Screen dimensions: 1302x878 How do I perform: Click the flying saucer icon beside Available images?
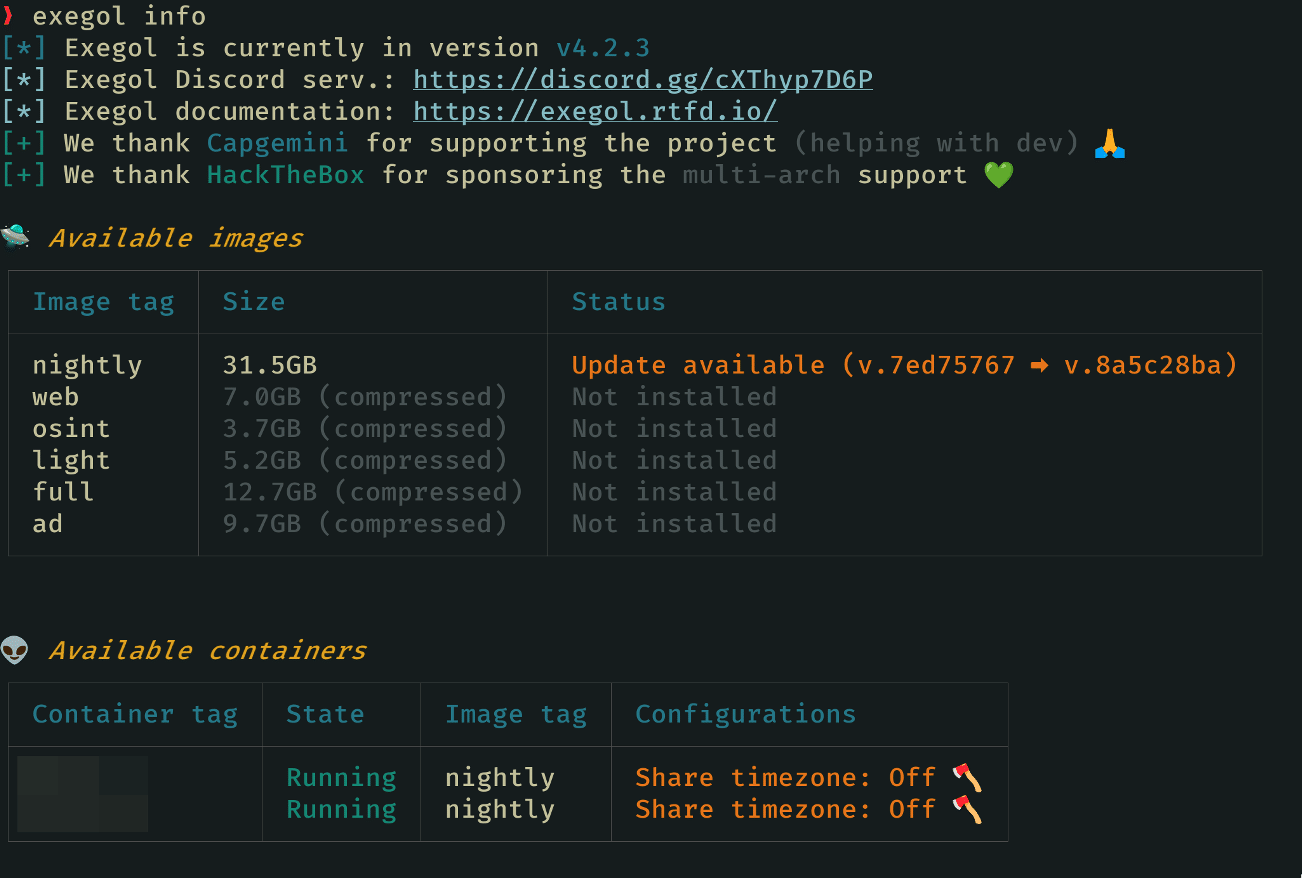point(15,237)
